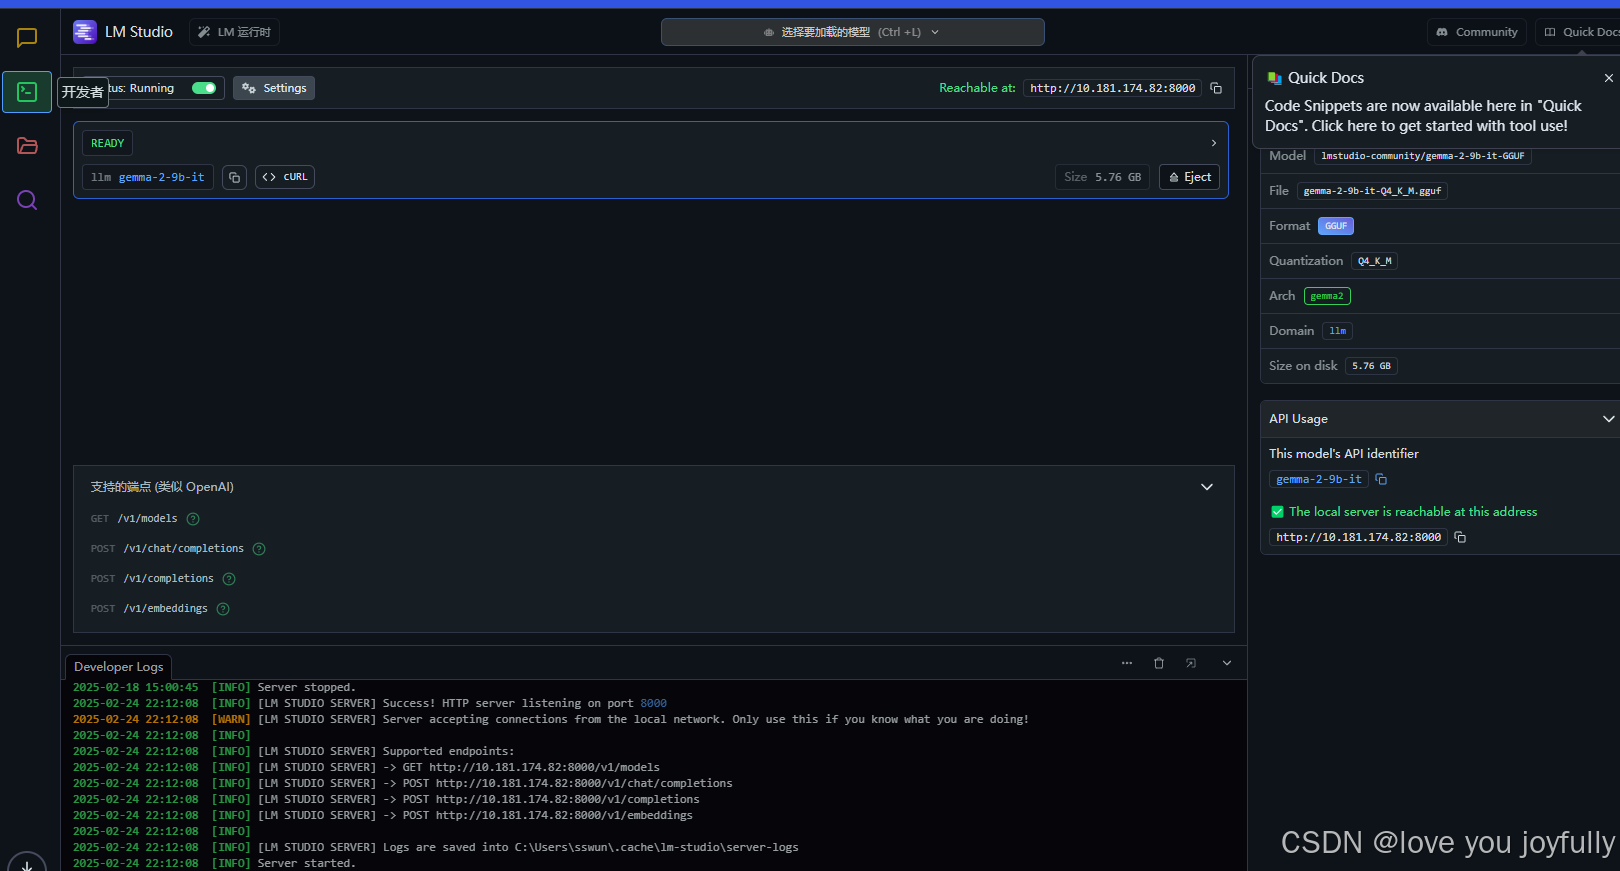Click the gemma-2-9b-it-Q4_K_M.gguf file name
1620x871 pixels.
point(1372,191)
